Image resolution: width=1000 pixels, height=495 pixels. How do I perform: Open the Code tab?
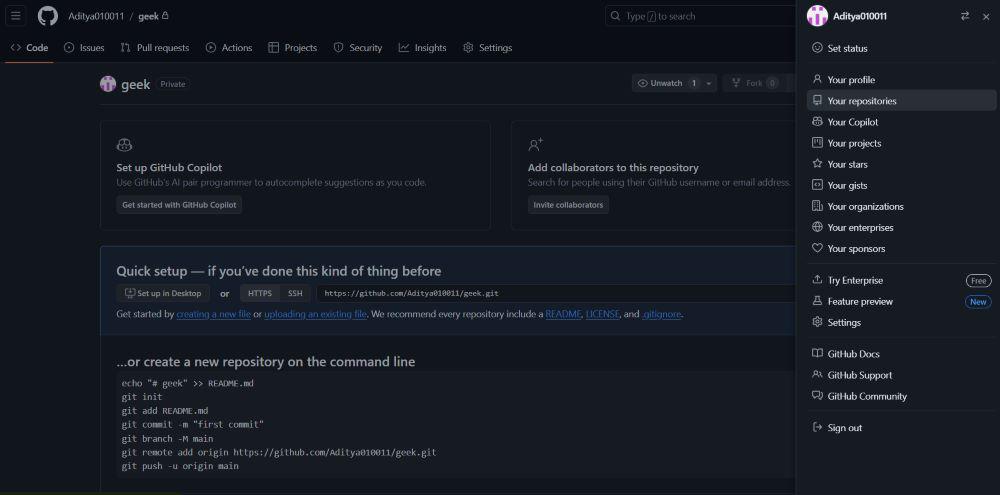(x=29, y=48)
